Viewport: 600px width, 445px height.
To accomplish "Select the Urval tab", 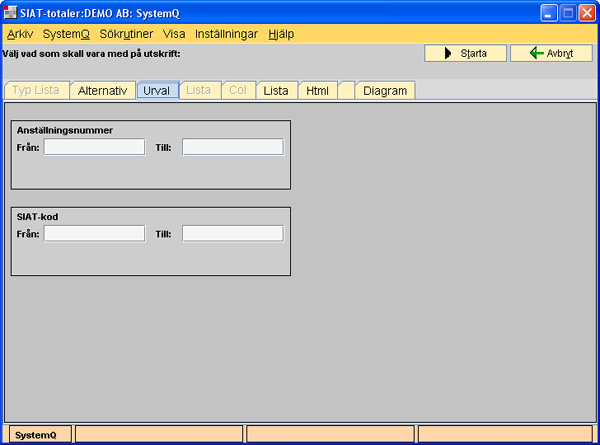I will [157, 91].
